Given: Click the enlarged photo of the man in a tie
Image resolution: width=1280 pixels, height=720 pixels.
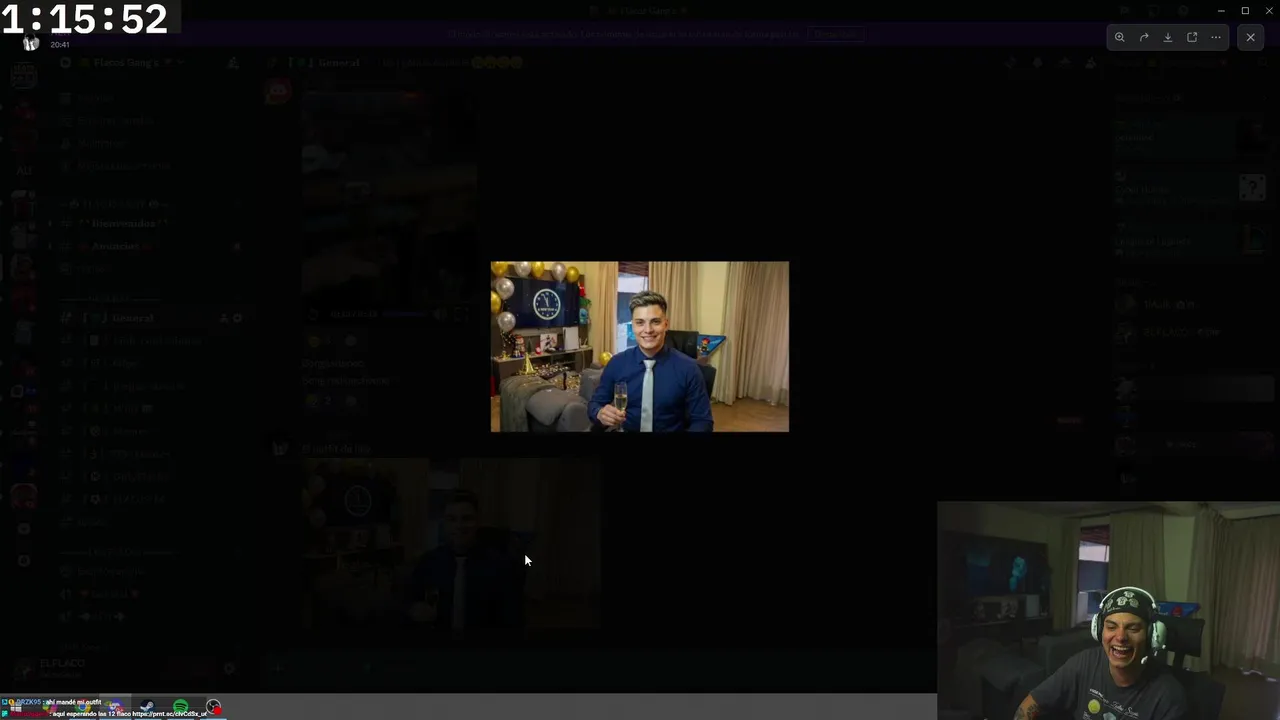Looking at the screenshot, I should click(x=640, y=347).
